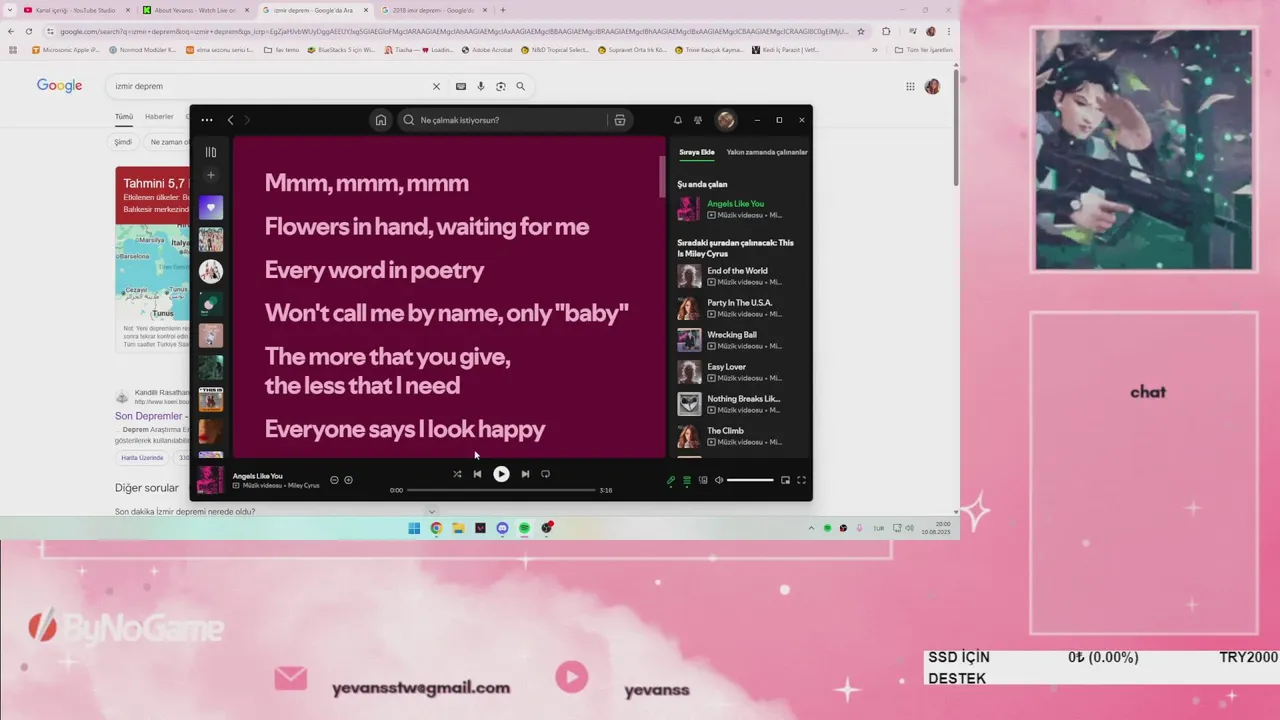The height and width of the screenshot is (720, 1280).
Task: Skip to previous track
Action: tap(477, 474)
